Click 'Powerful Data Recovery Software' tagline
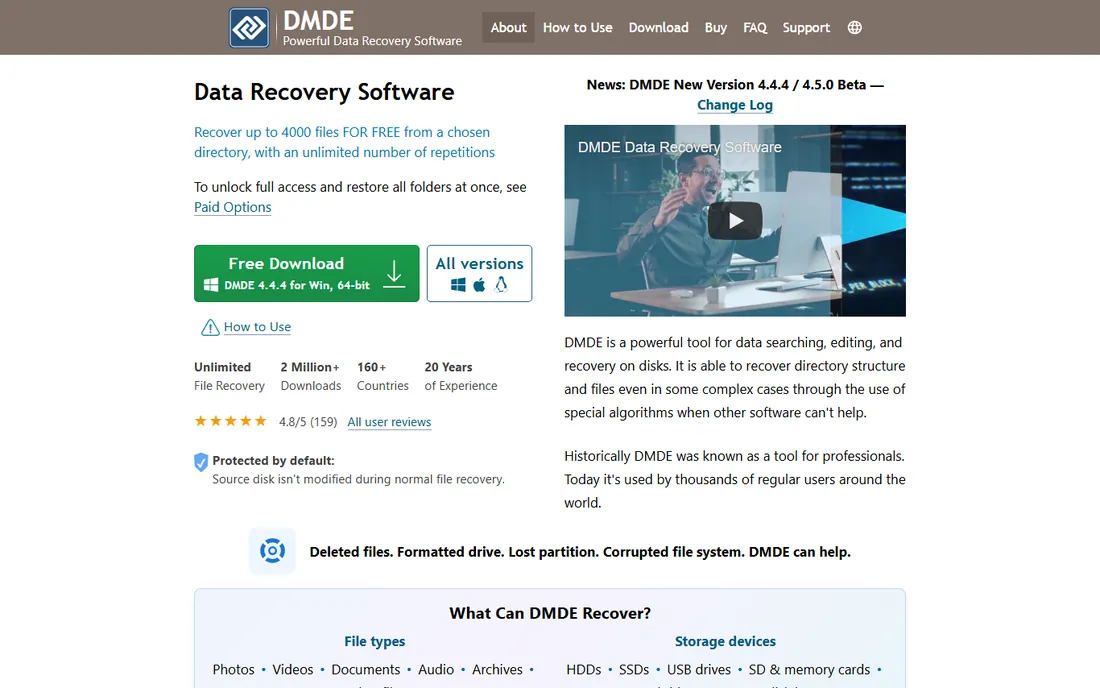The height and width of the screenshot is (688, 1100). click(372, 41)
